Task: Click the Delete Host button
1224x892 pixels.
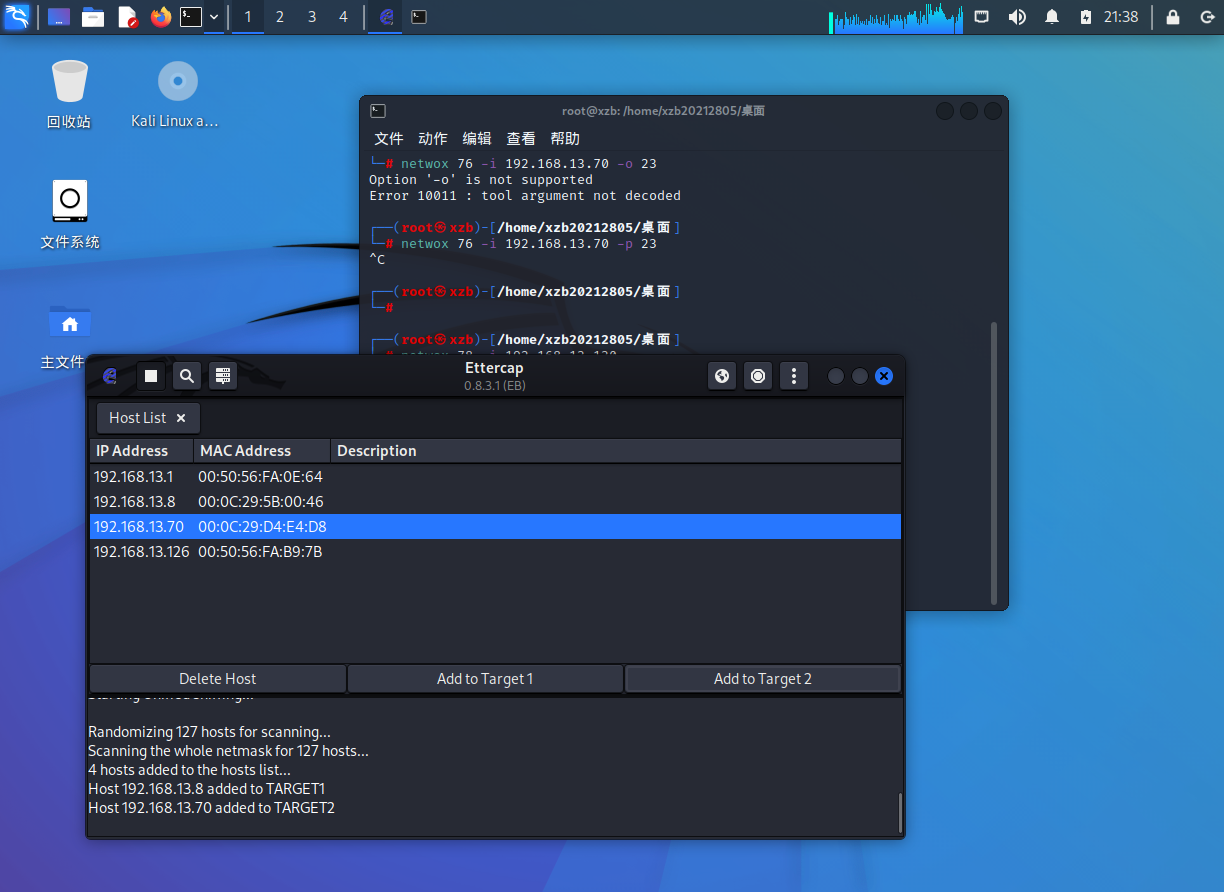Action: [218, 679]
